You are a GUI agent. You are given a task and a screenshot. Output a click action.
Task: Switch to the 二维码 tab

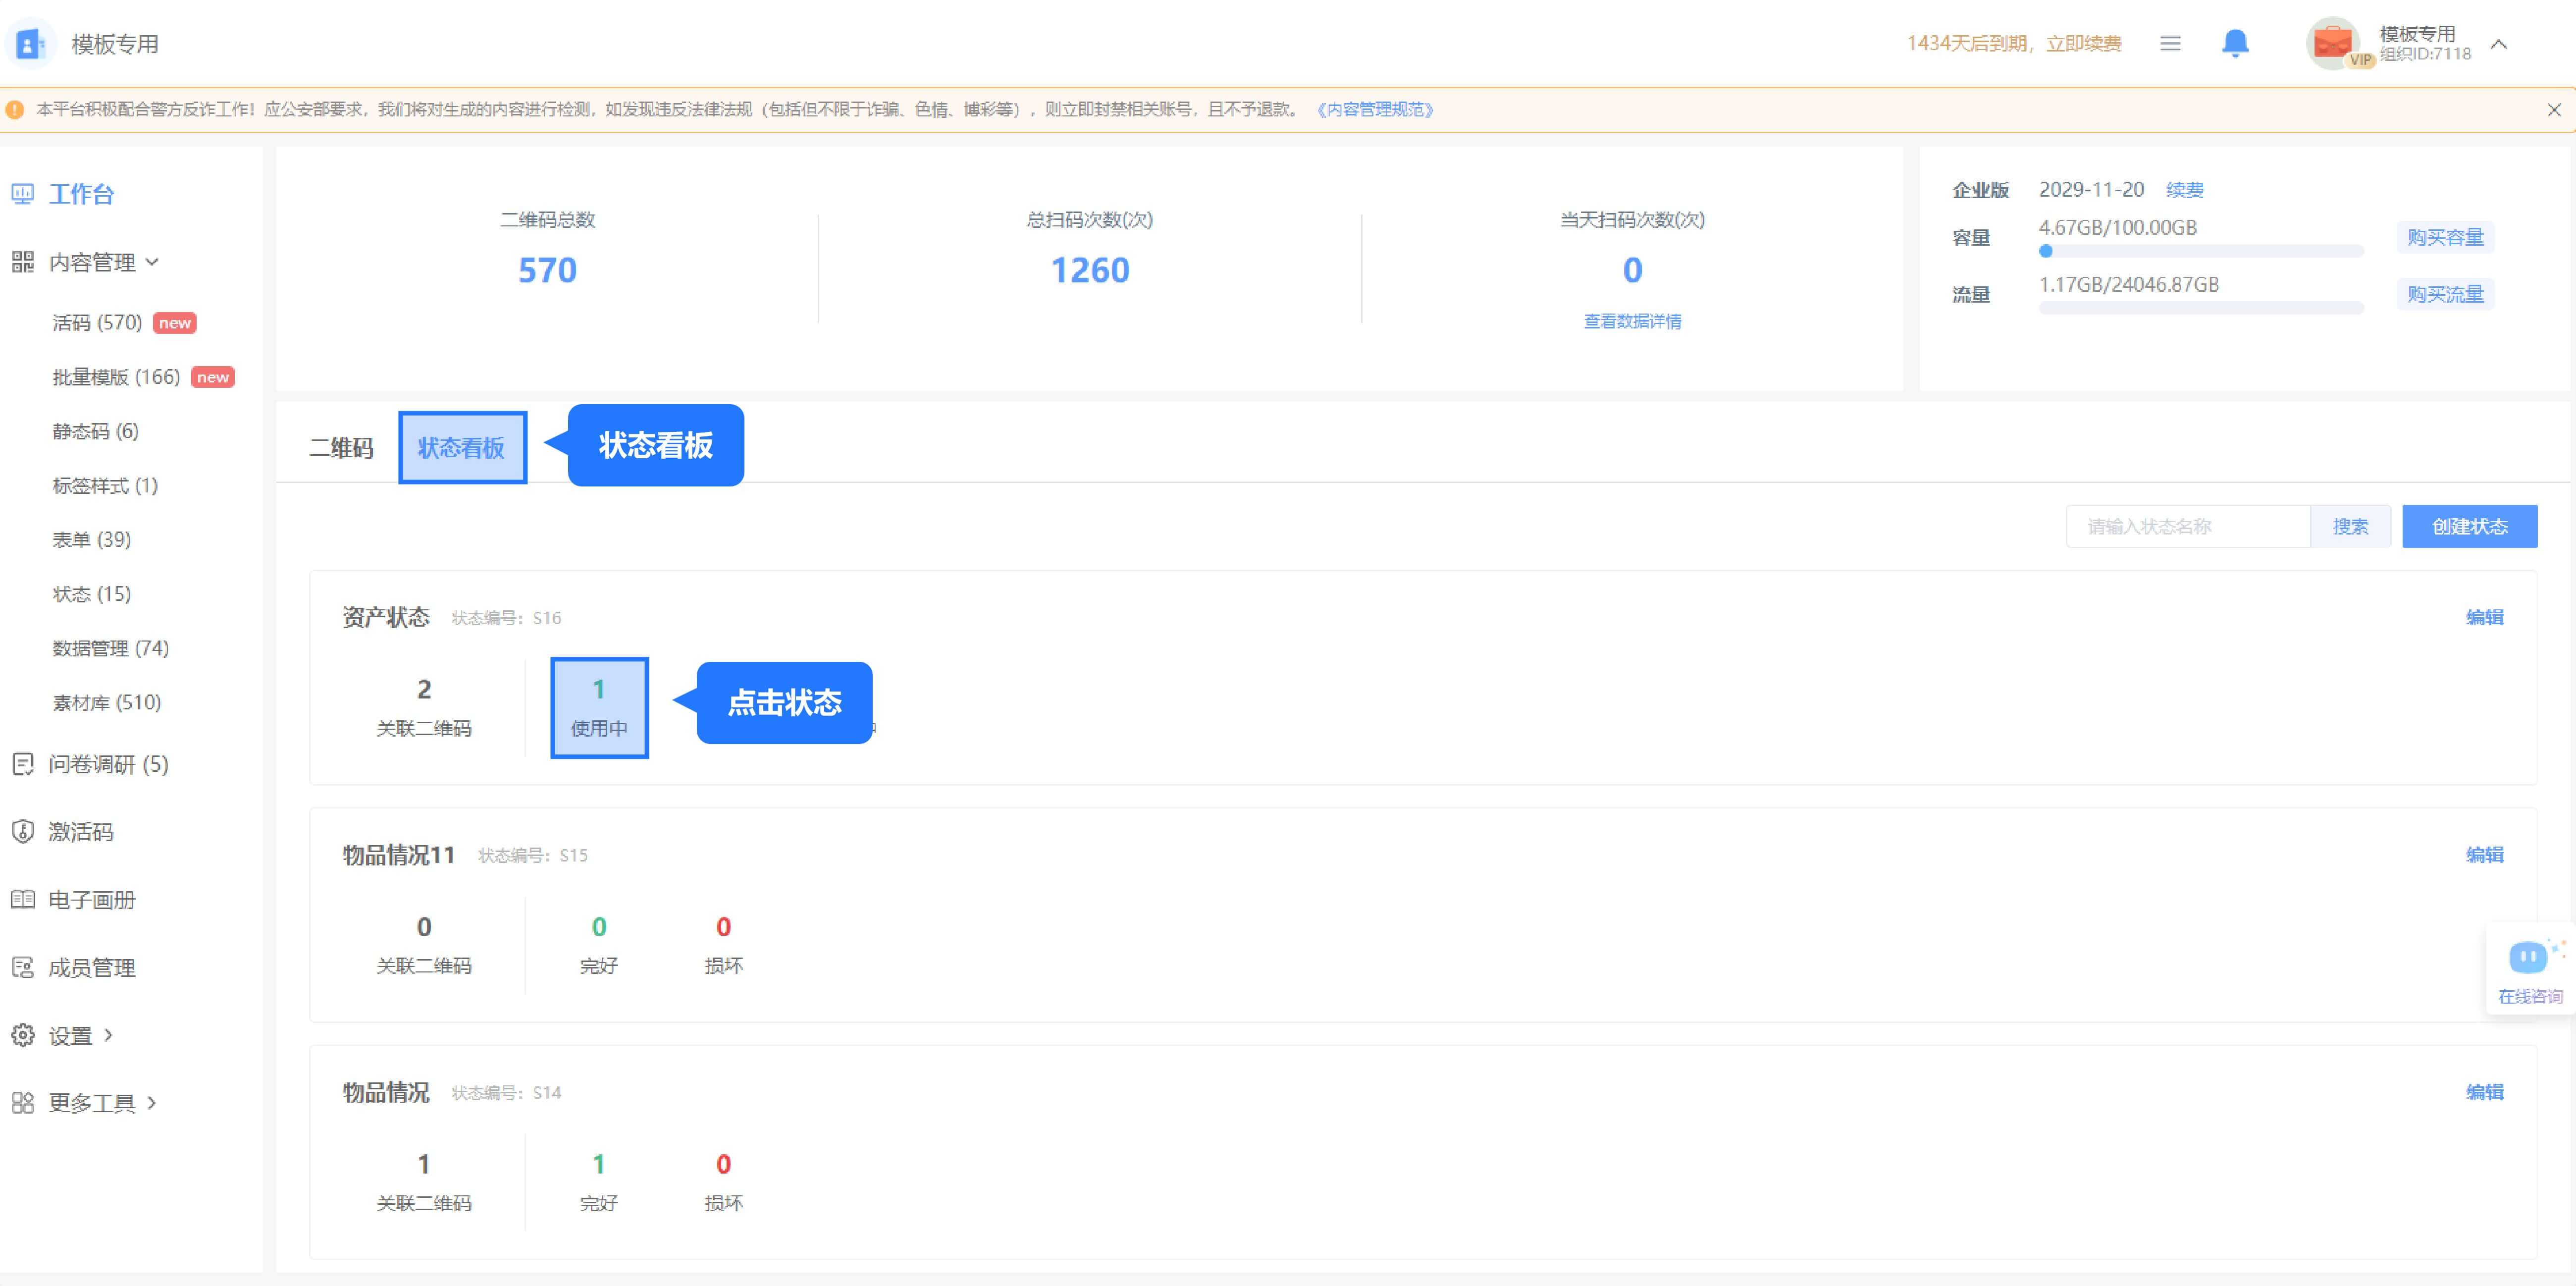coord(341,448)
